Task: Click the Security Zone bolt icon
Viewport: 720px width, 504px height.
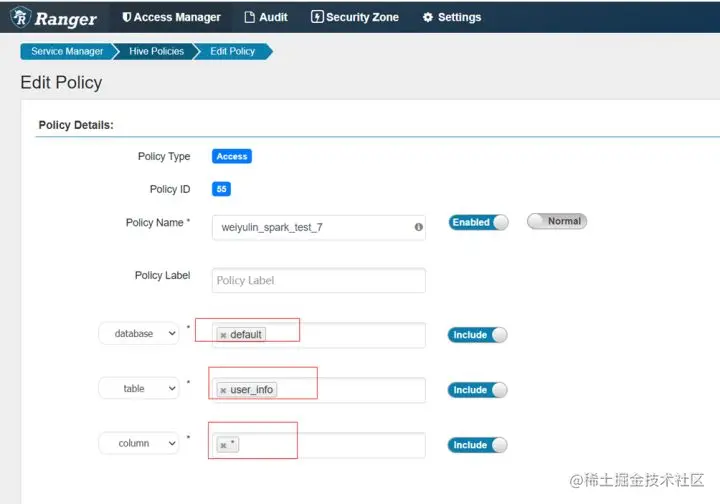Action: coord(317,17)
